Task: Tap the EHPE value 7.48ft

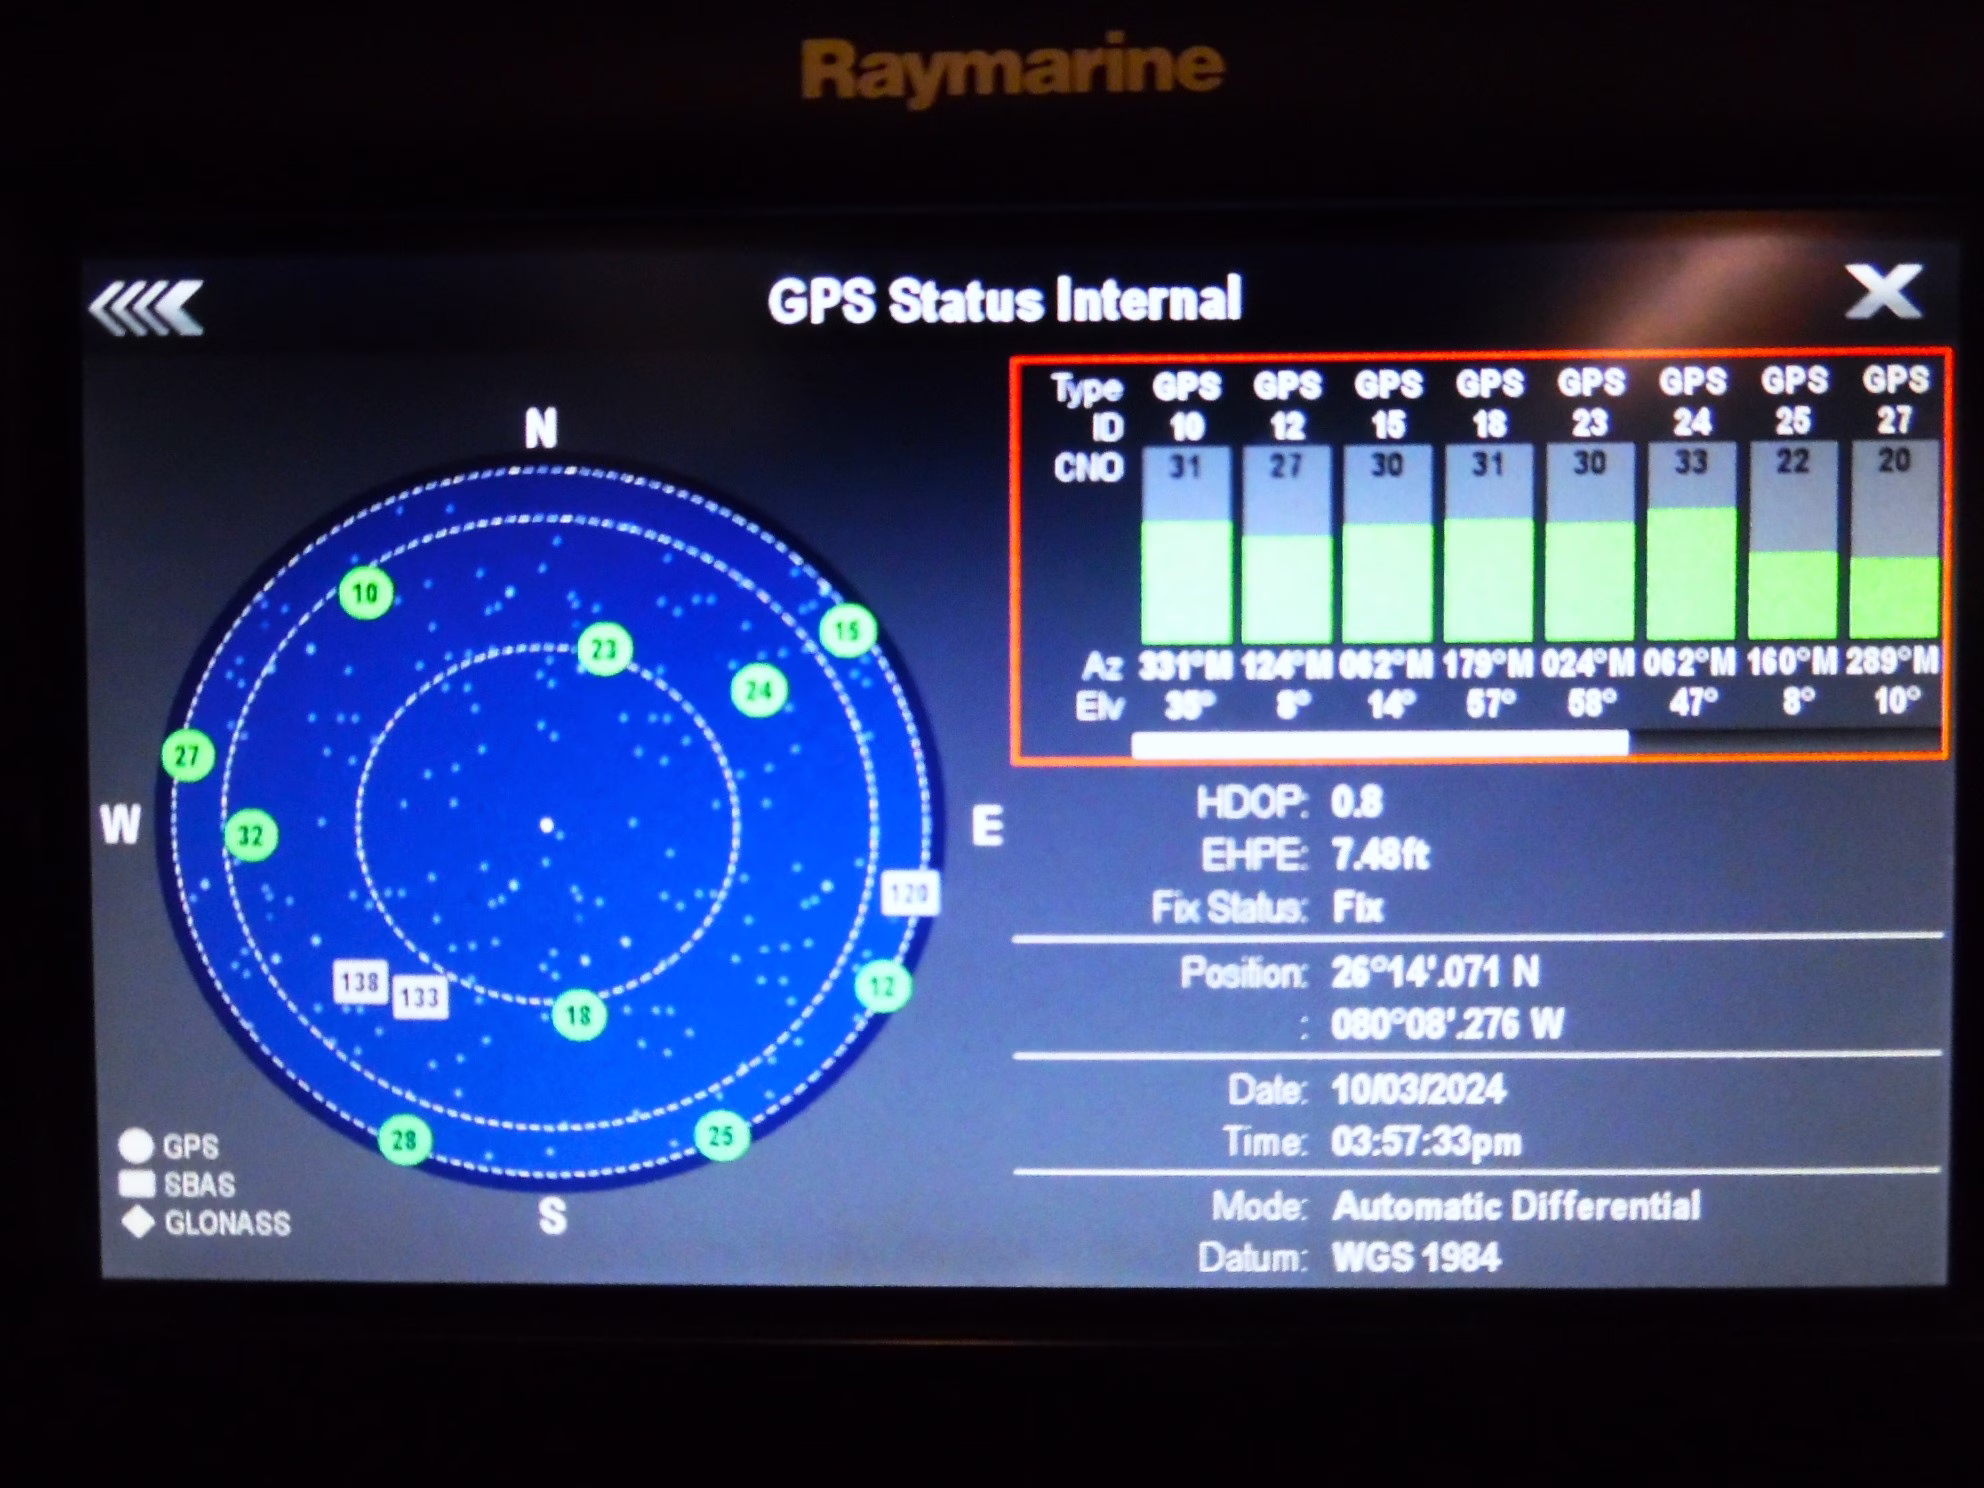Action: 1380,855
